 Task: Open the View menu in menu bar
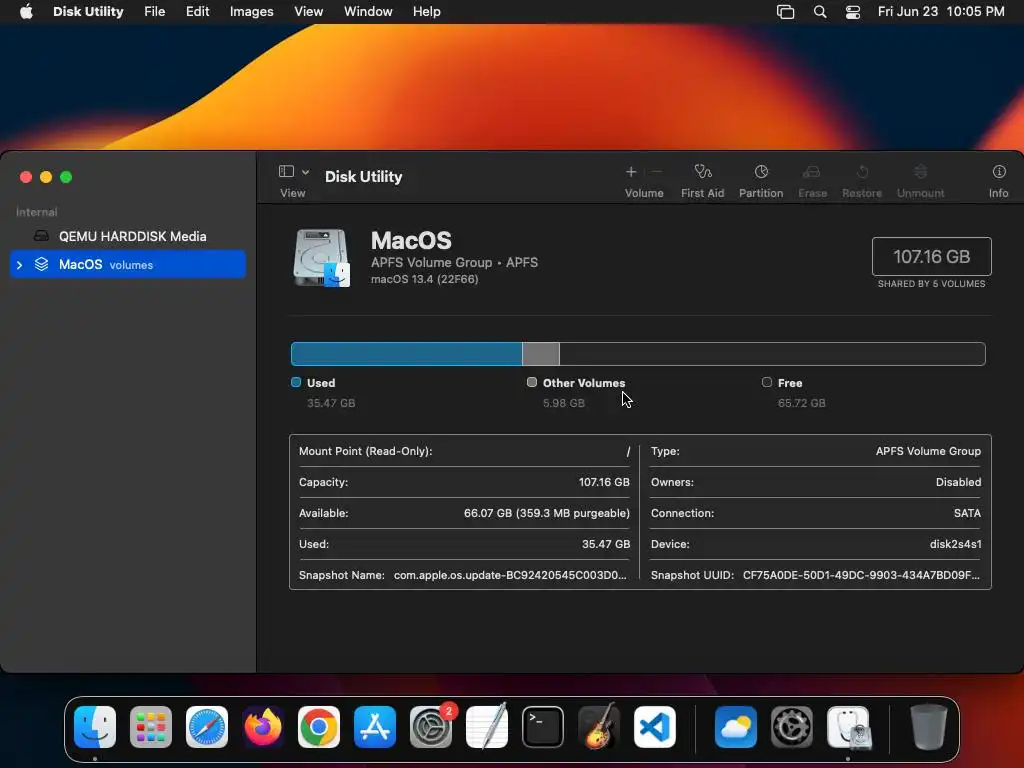[308, 12]
